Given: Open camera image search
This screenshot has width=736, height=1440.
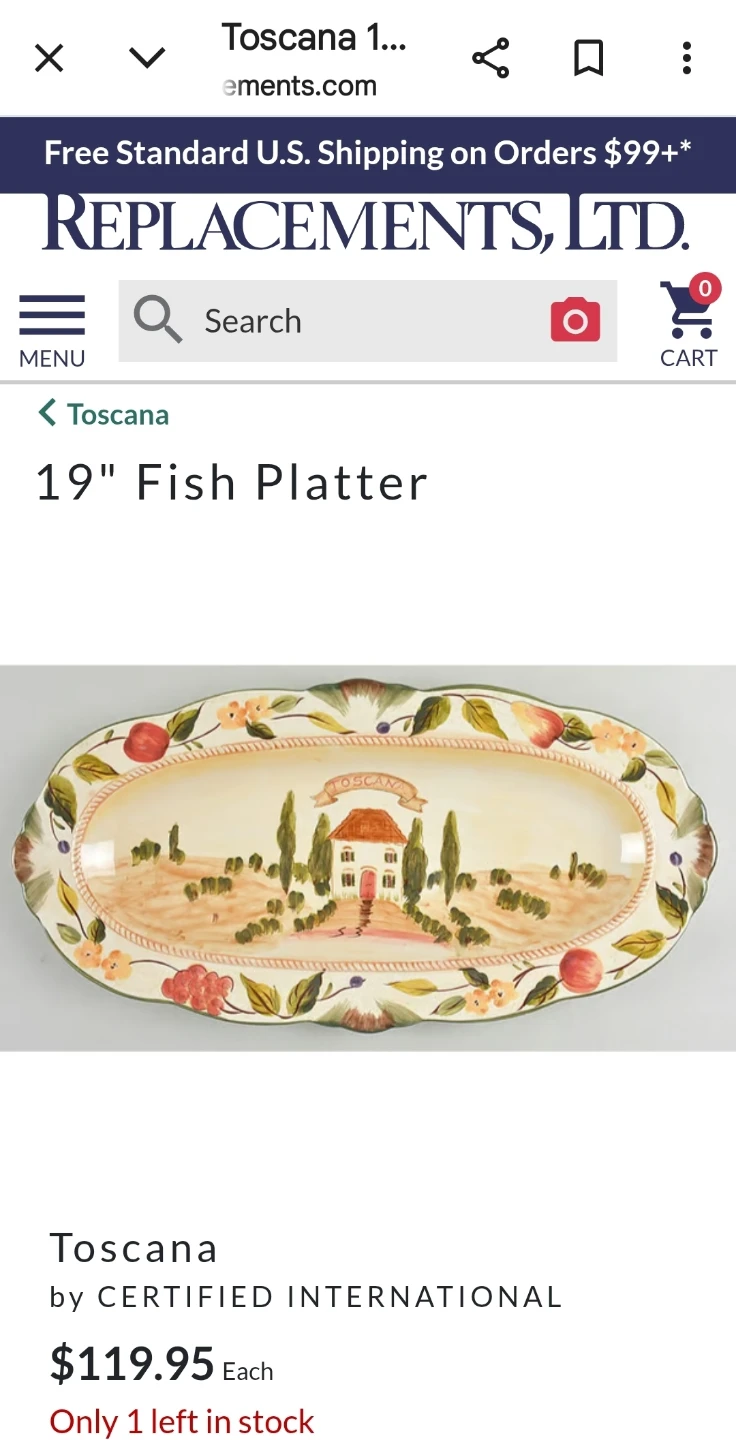Looking at the screenshot, I should pos(575,321).
